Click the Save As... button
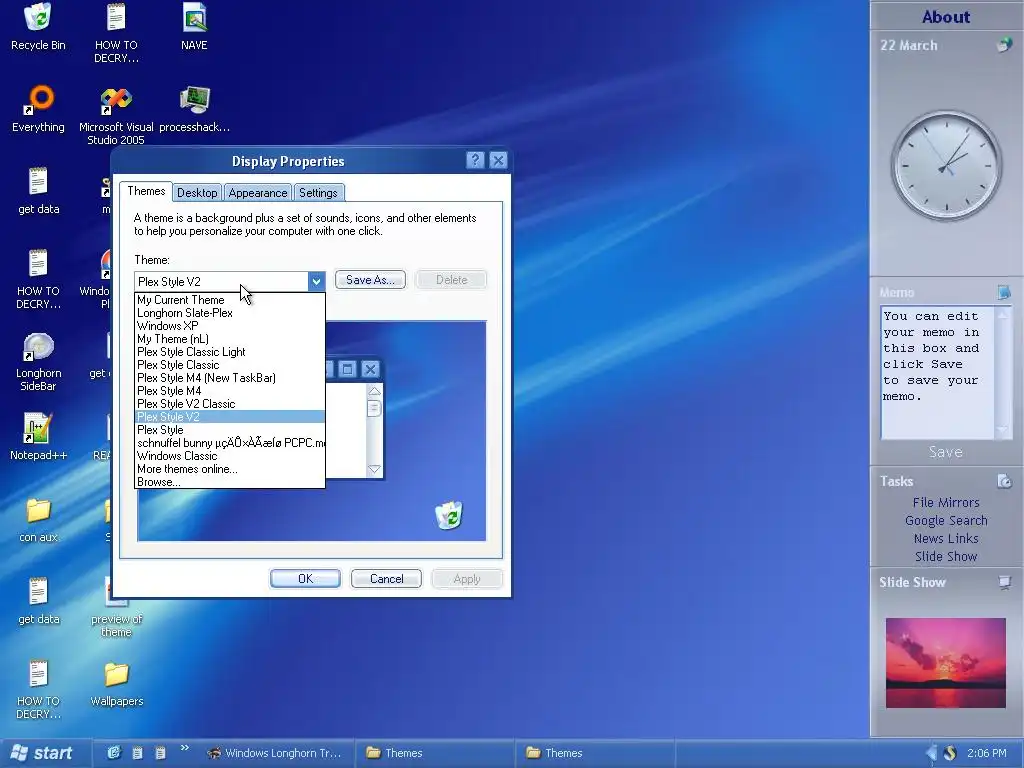 (370, 280)
